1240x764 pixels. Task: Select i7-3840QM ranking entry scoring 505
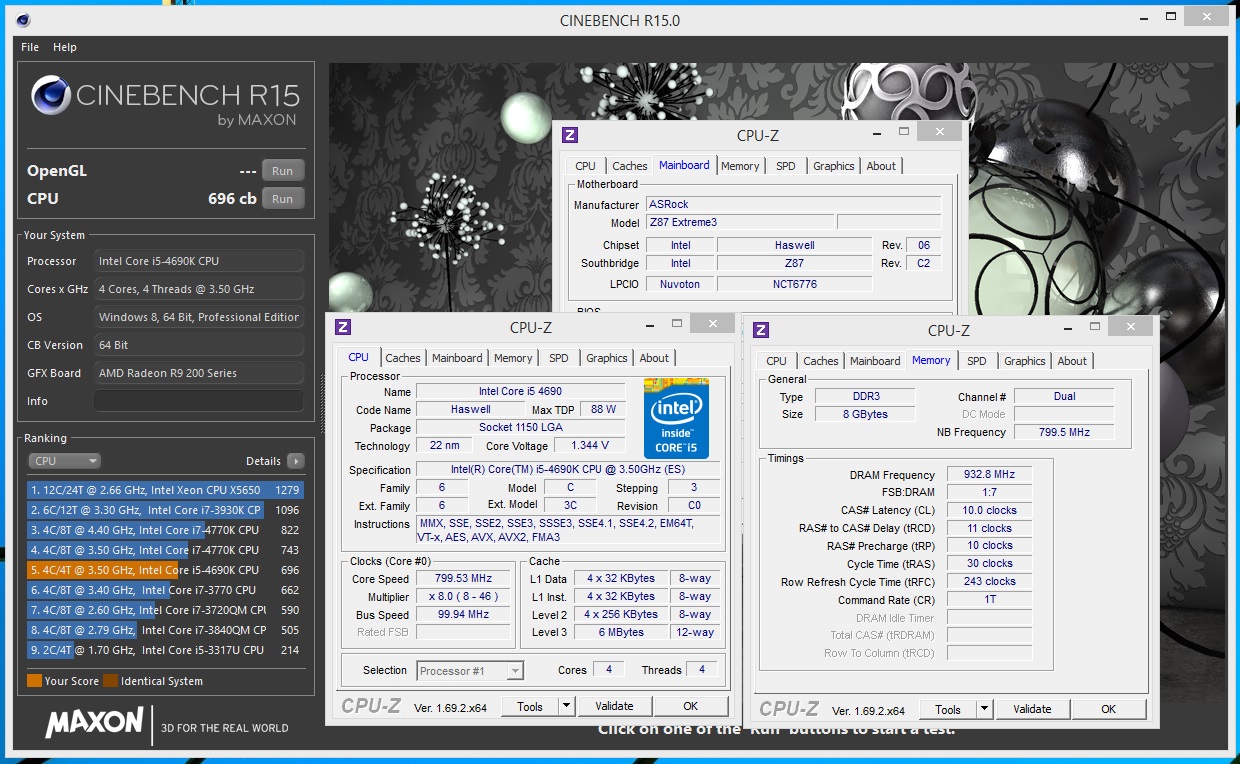165,630
